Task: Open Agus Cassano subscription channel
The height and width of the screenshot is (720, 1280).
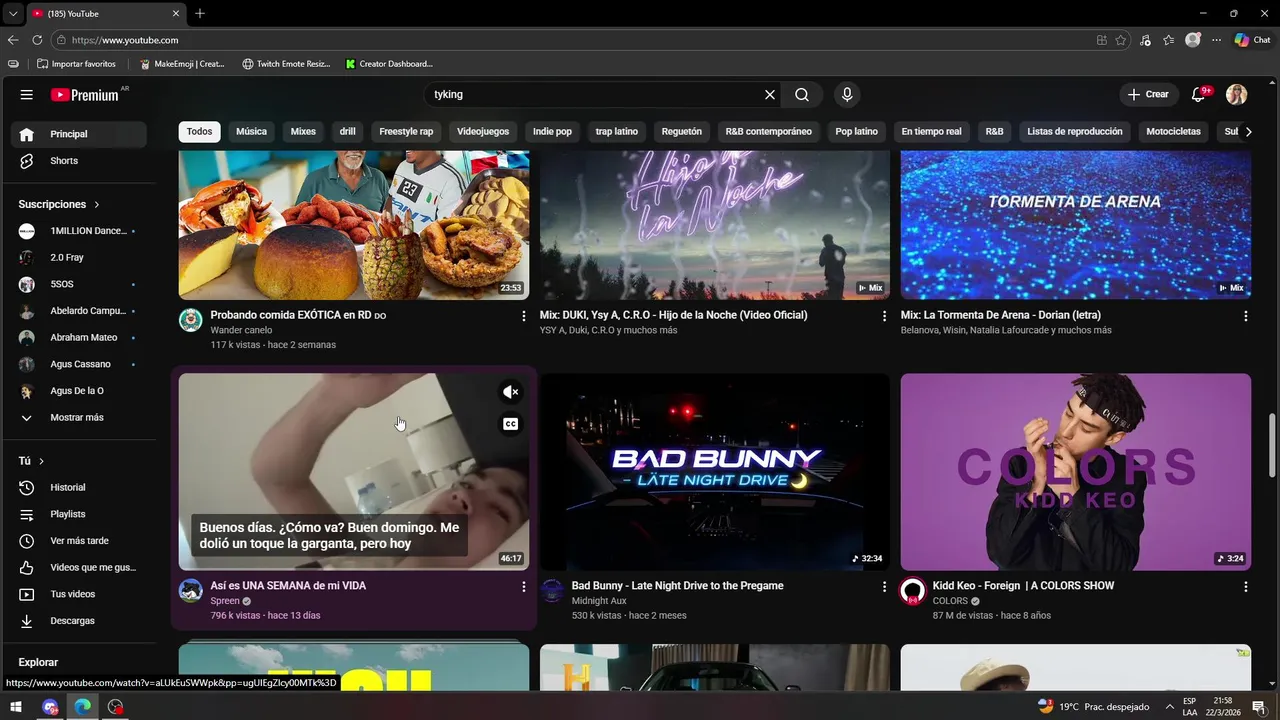Action: click(x=78, y=364)
